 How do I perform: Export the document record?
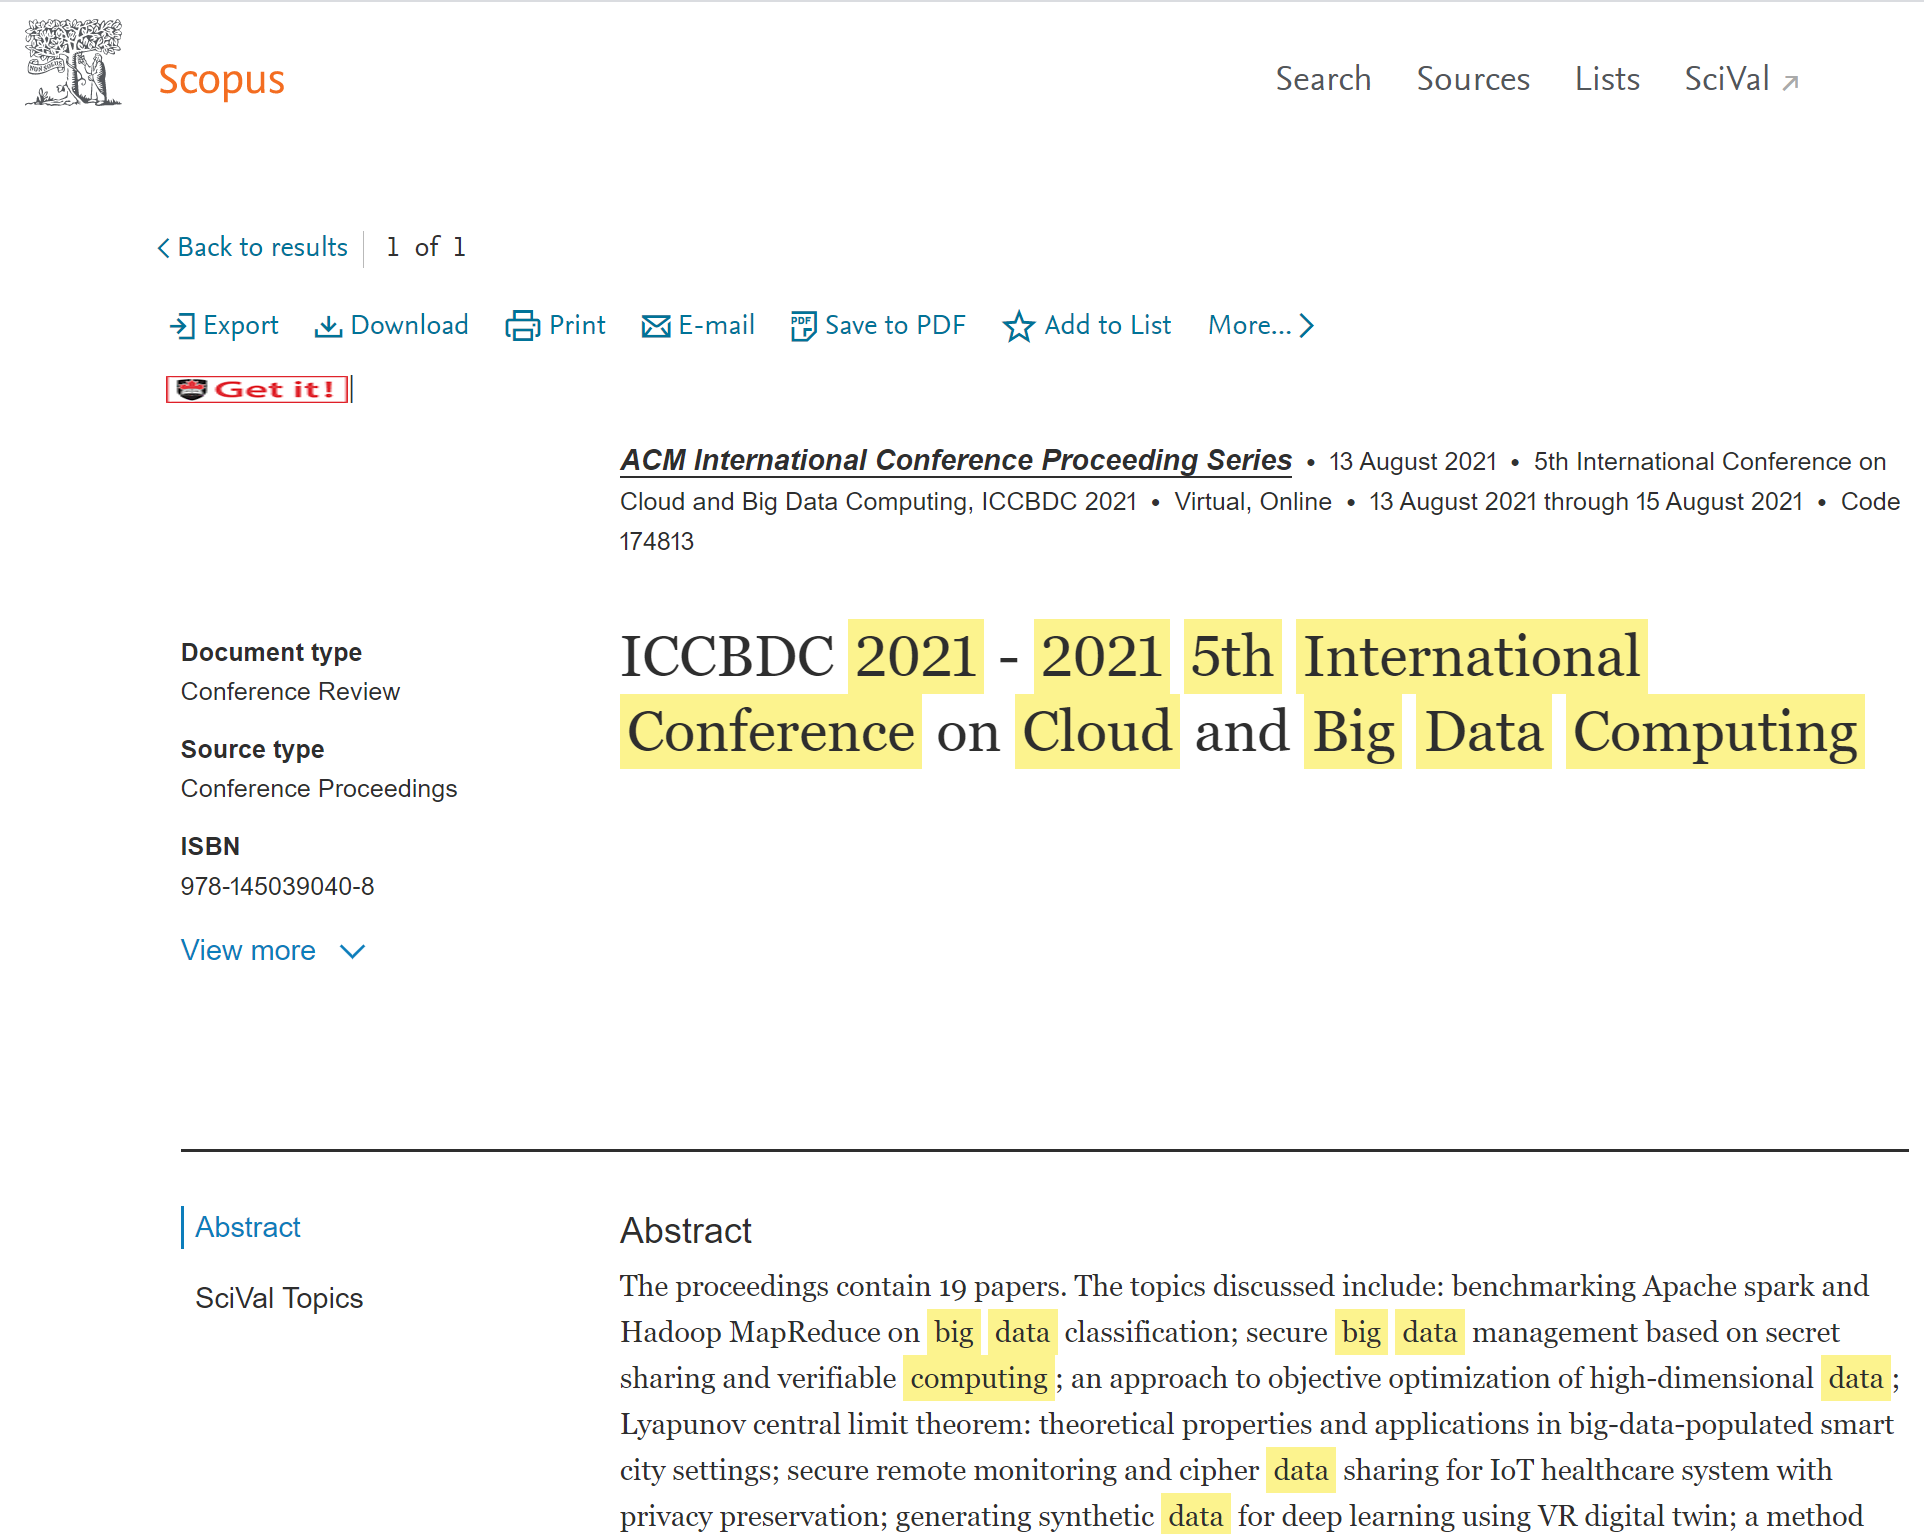(x=224, y=326)
